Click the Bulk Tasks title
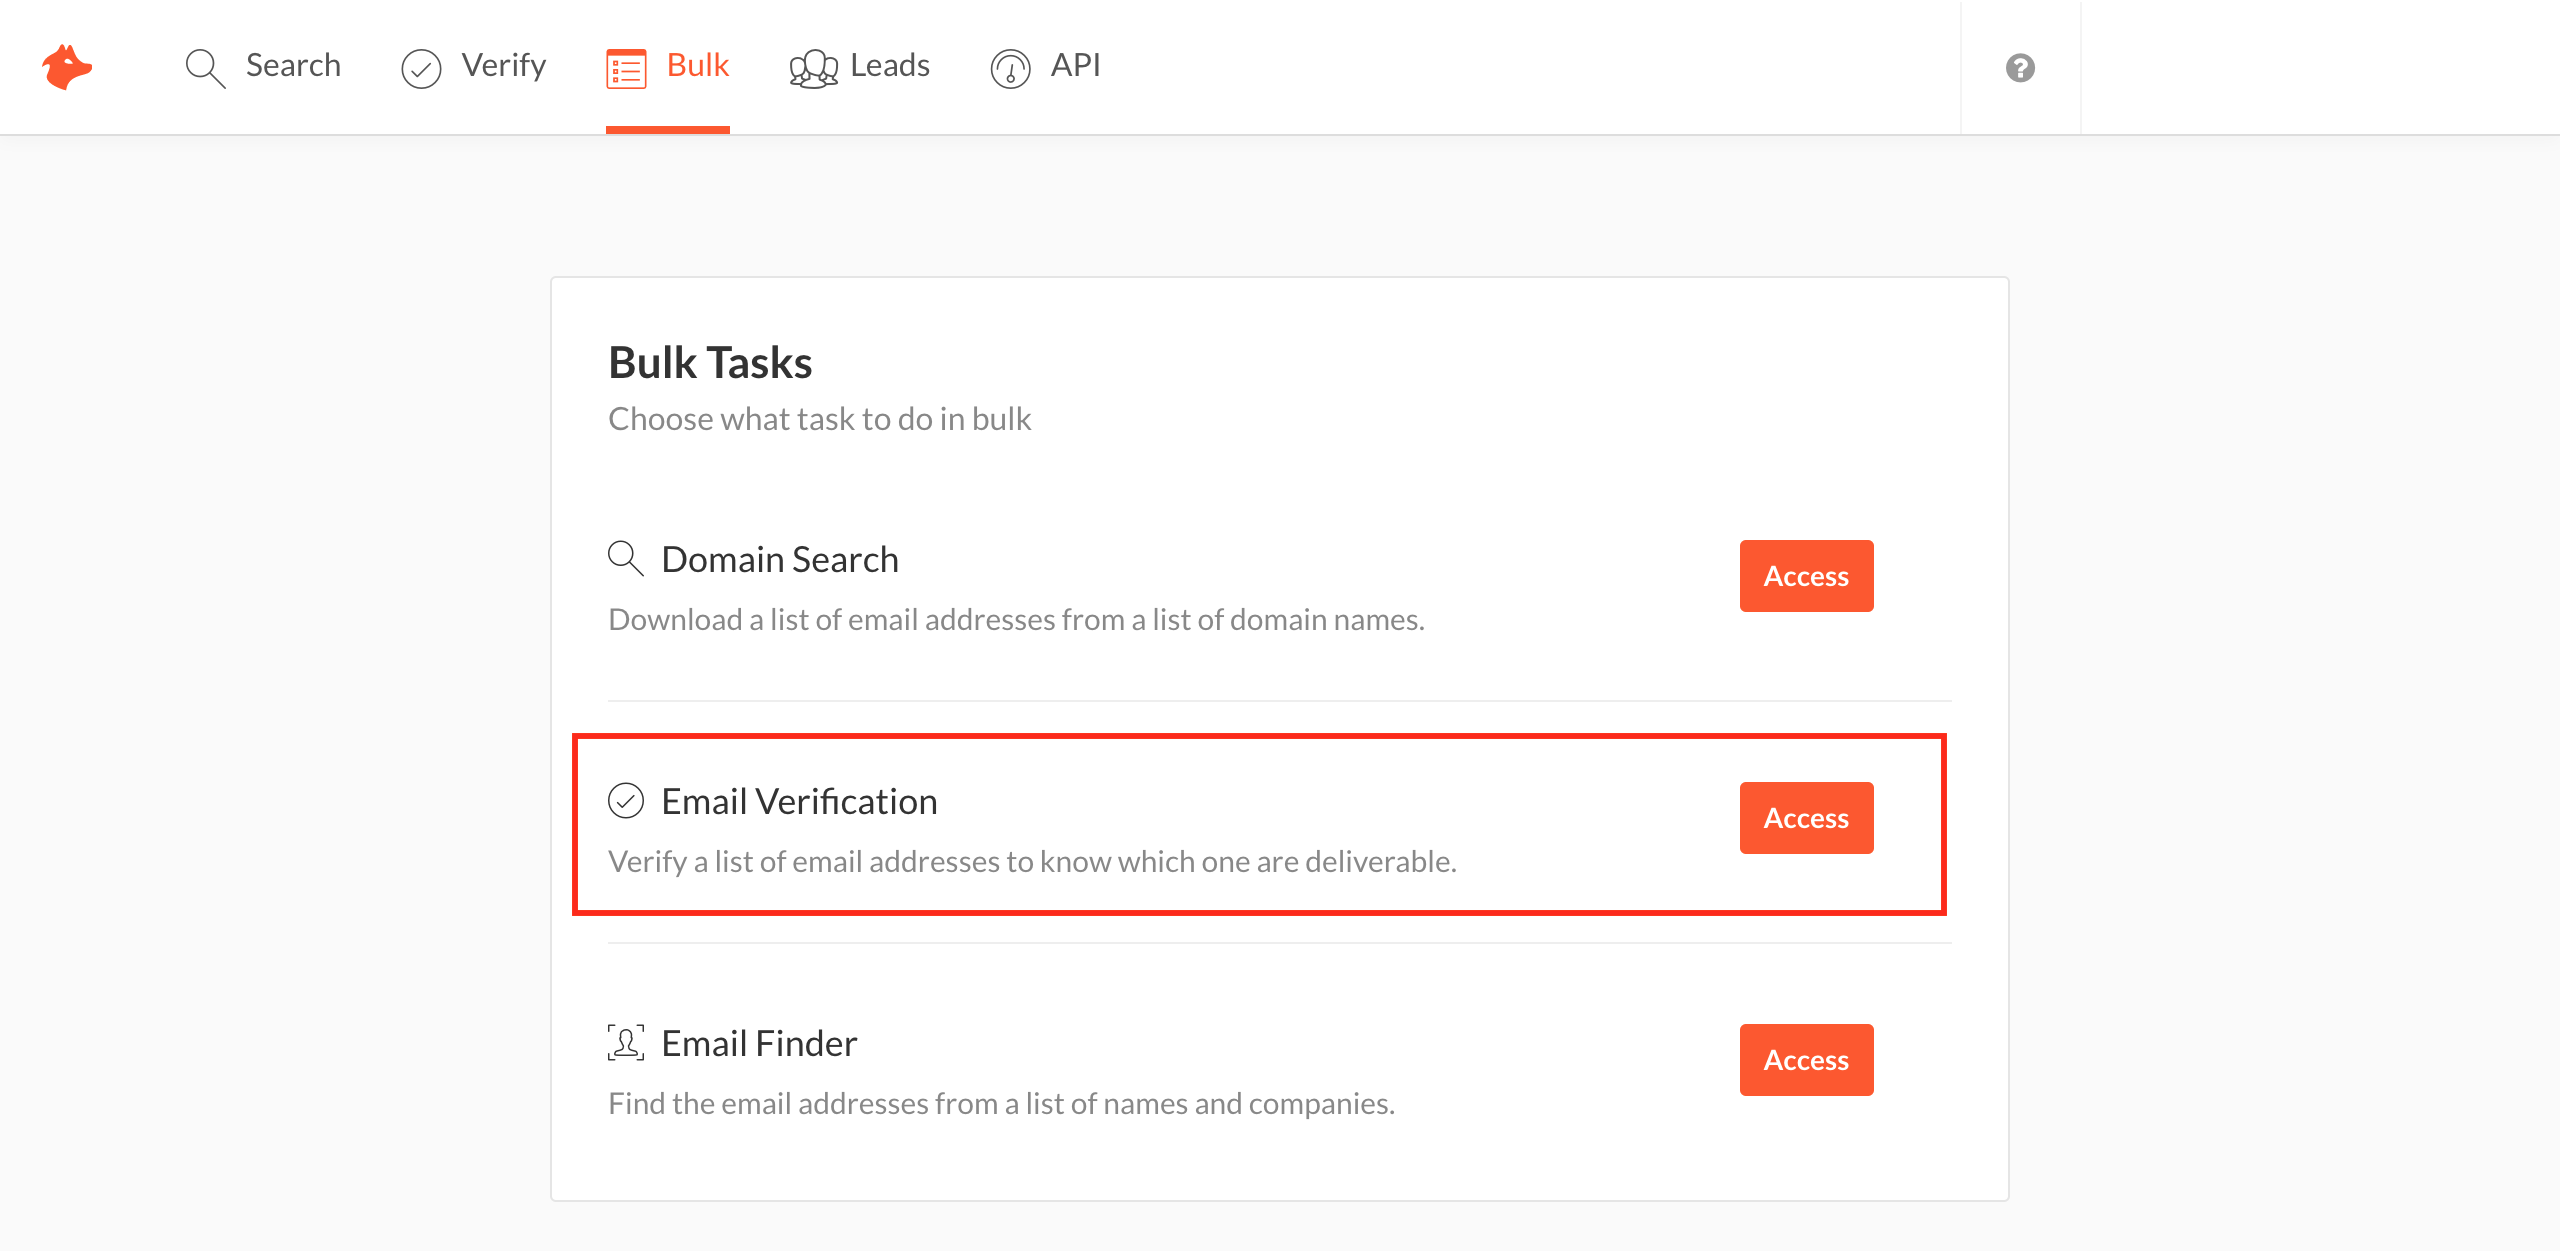2560x1251 pixels. tap(710, 362)
